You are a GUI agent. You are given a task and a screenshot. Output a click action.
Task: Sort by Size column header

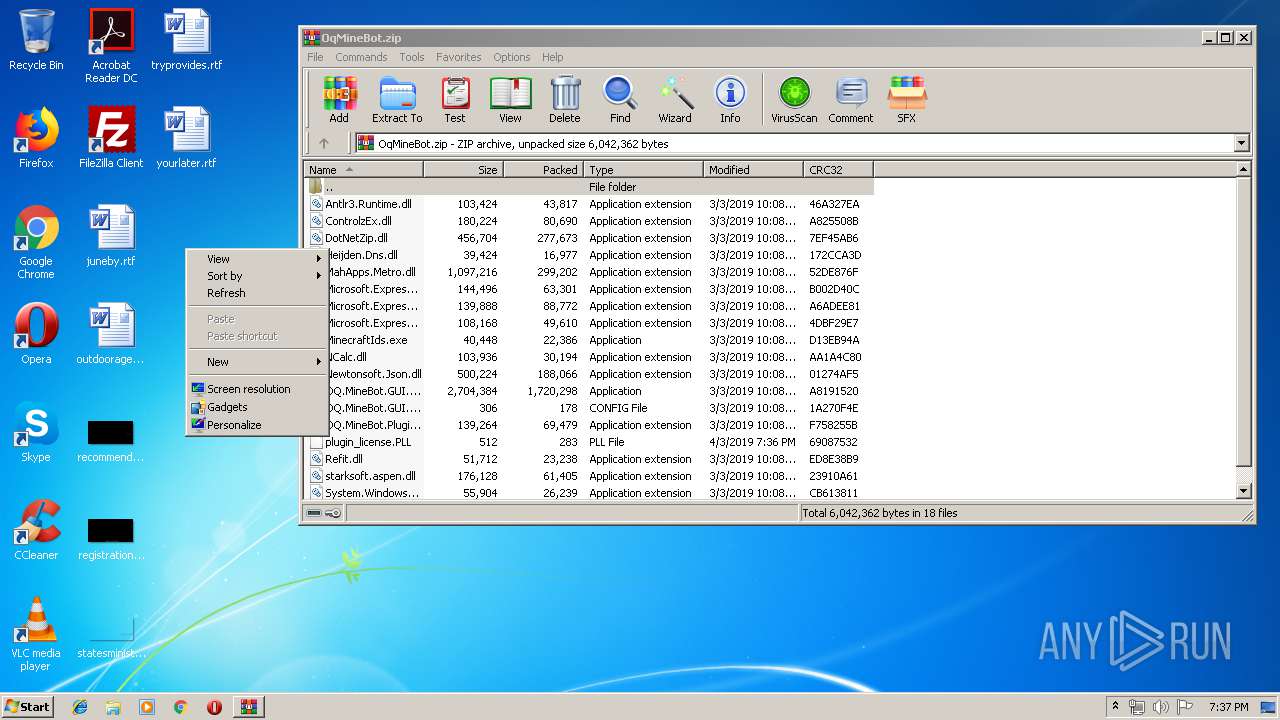(464, 170)
